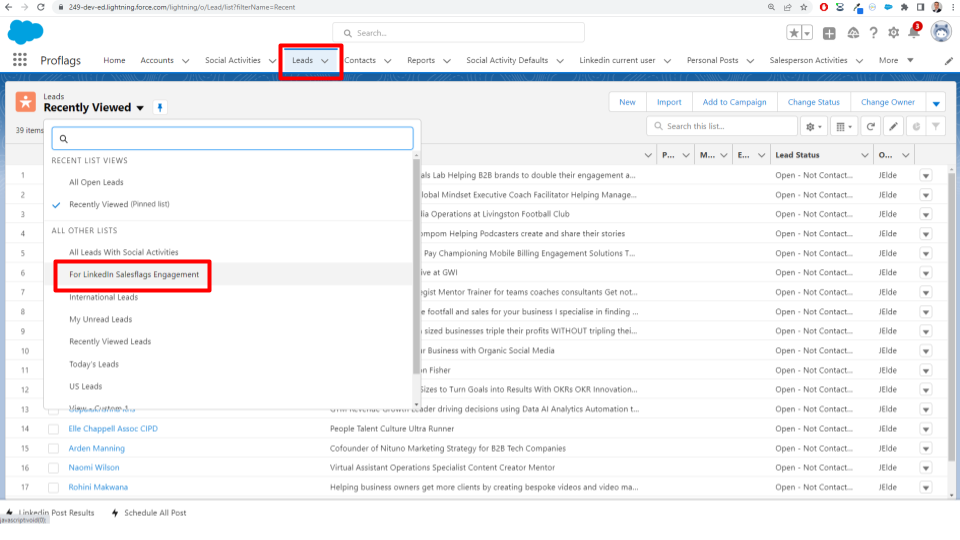This screenshot has height=540, width=960.
Task: Bookmark this page with the star
Action: point(804,7)
